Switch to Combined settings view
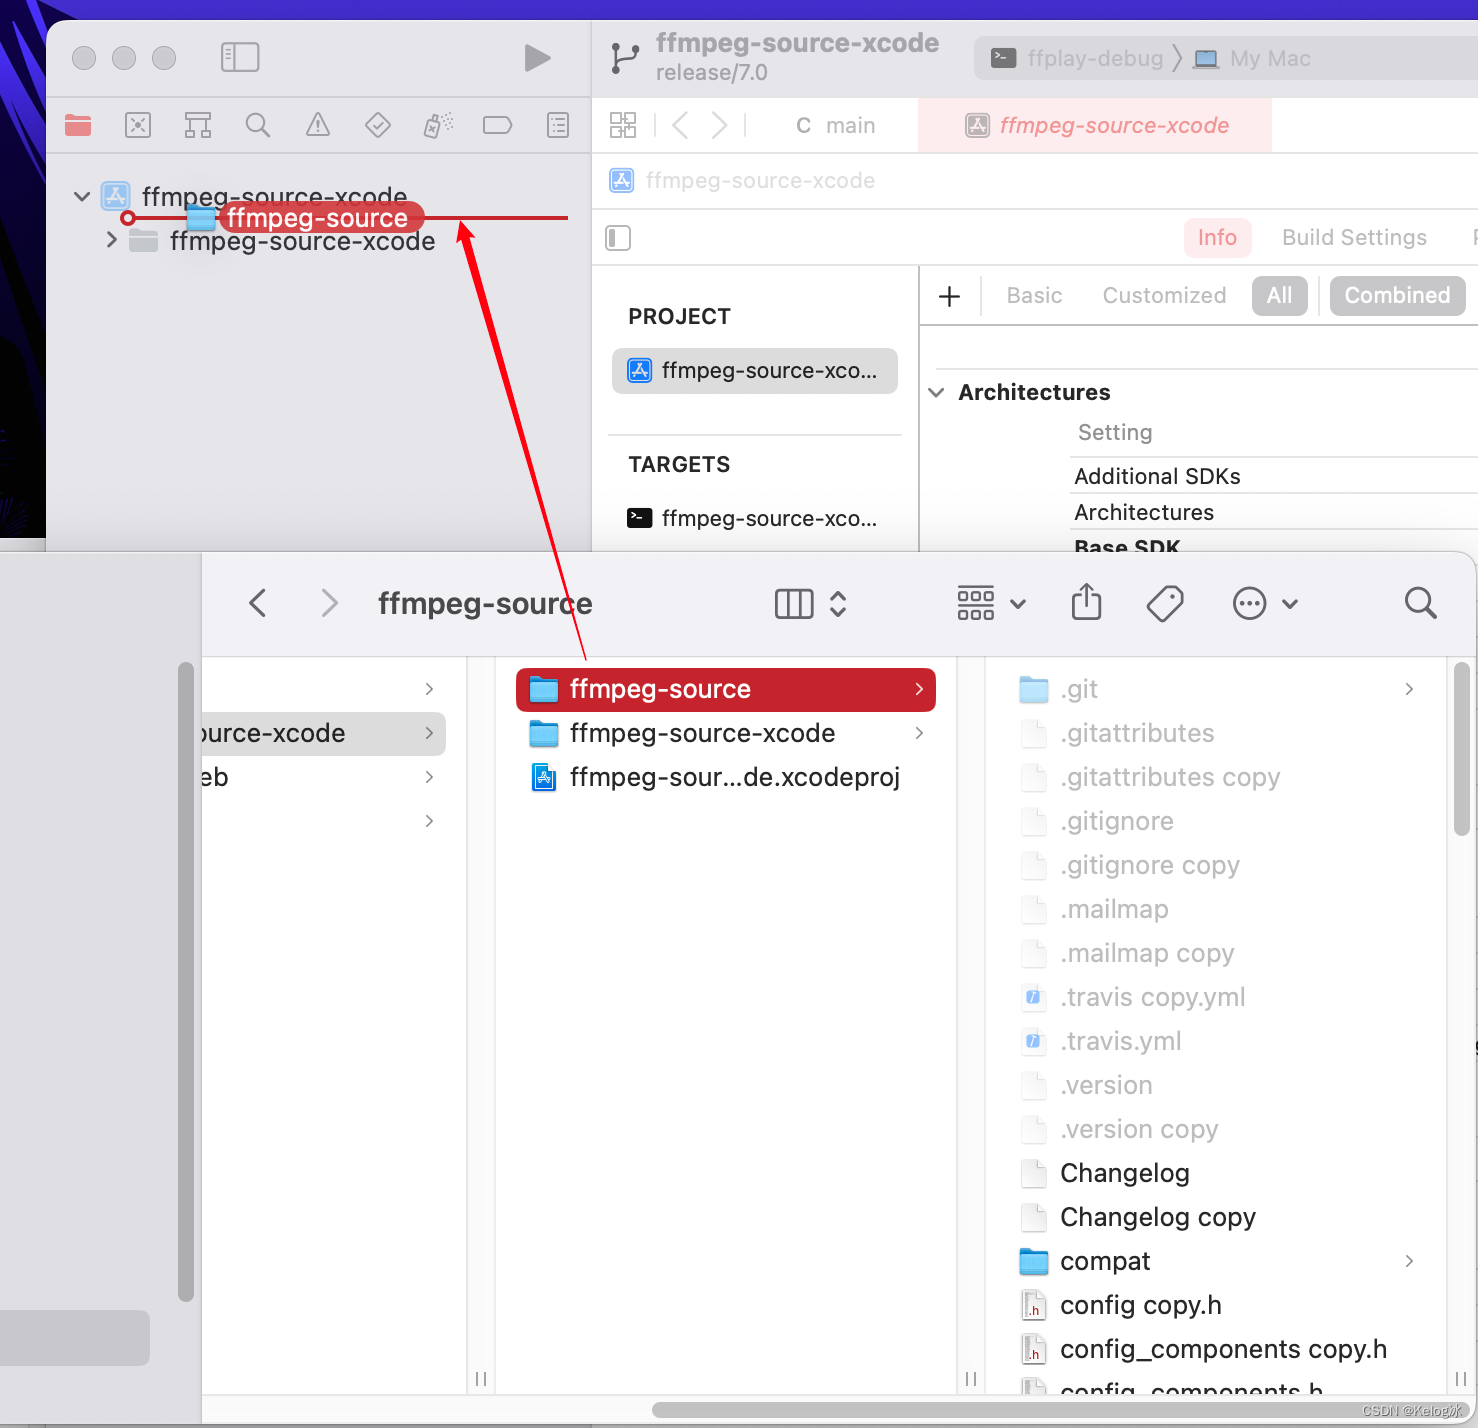This screenshot has width=1478, height=1428. tap(1397, 295)
